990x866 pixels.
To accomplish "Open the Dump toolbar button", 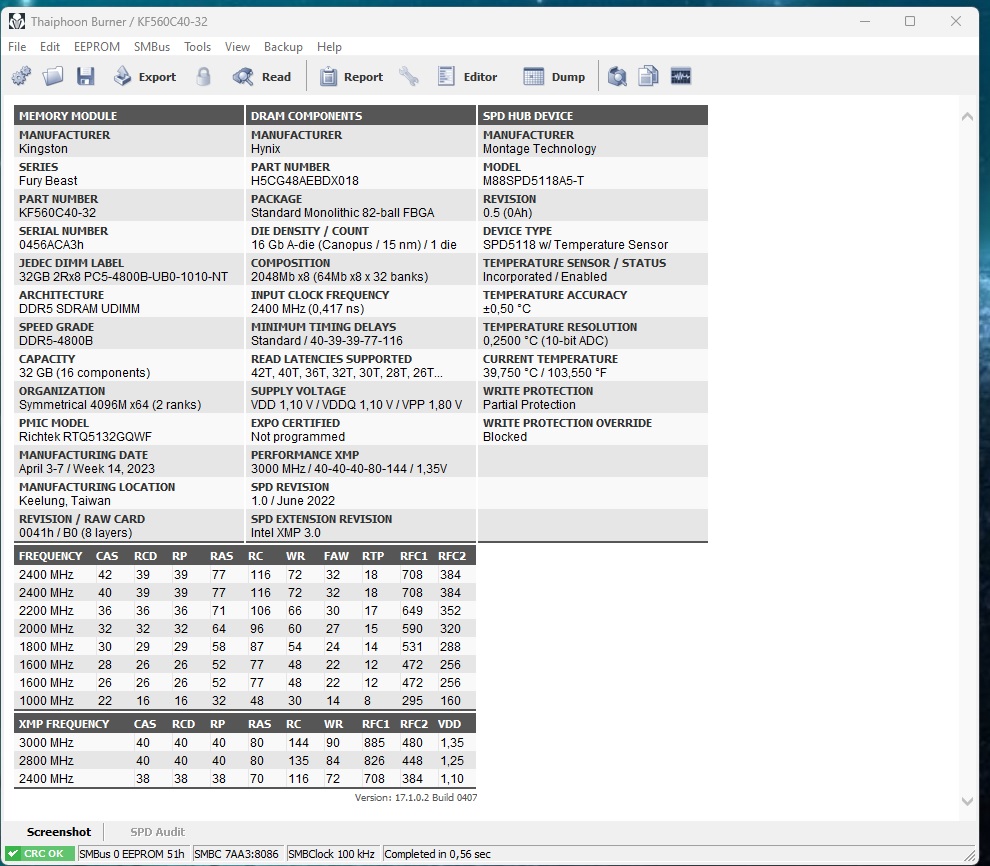I will (554, 76).
